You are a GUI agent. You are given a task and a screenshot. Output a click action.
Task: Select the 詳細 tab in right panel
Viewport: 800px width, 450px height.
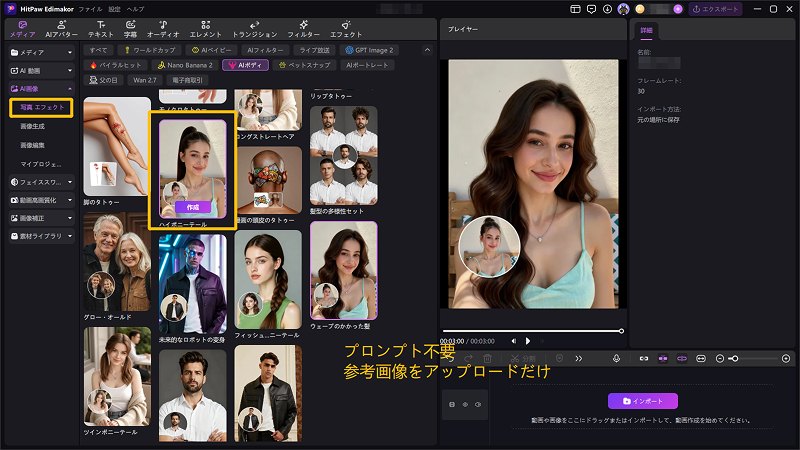(x=646, y=30)
